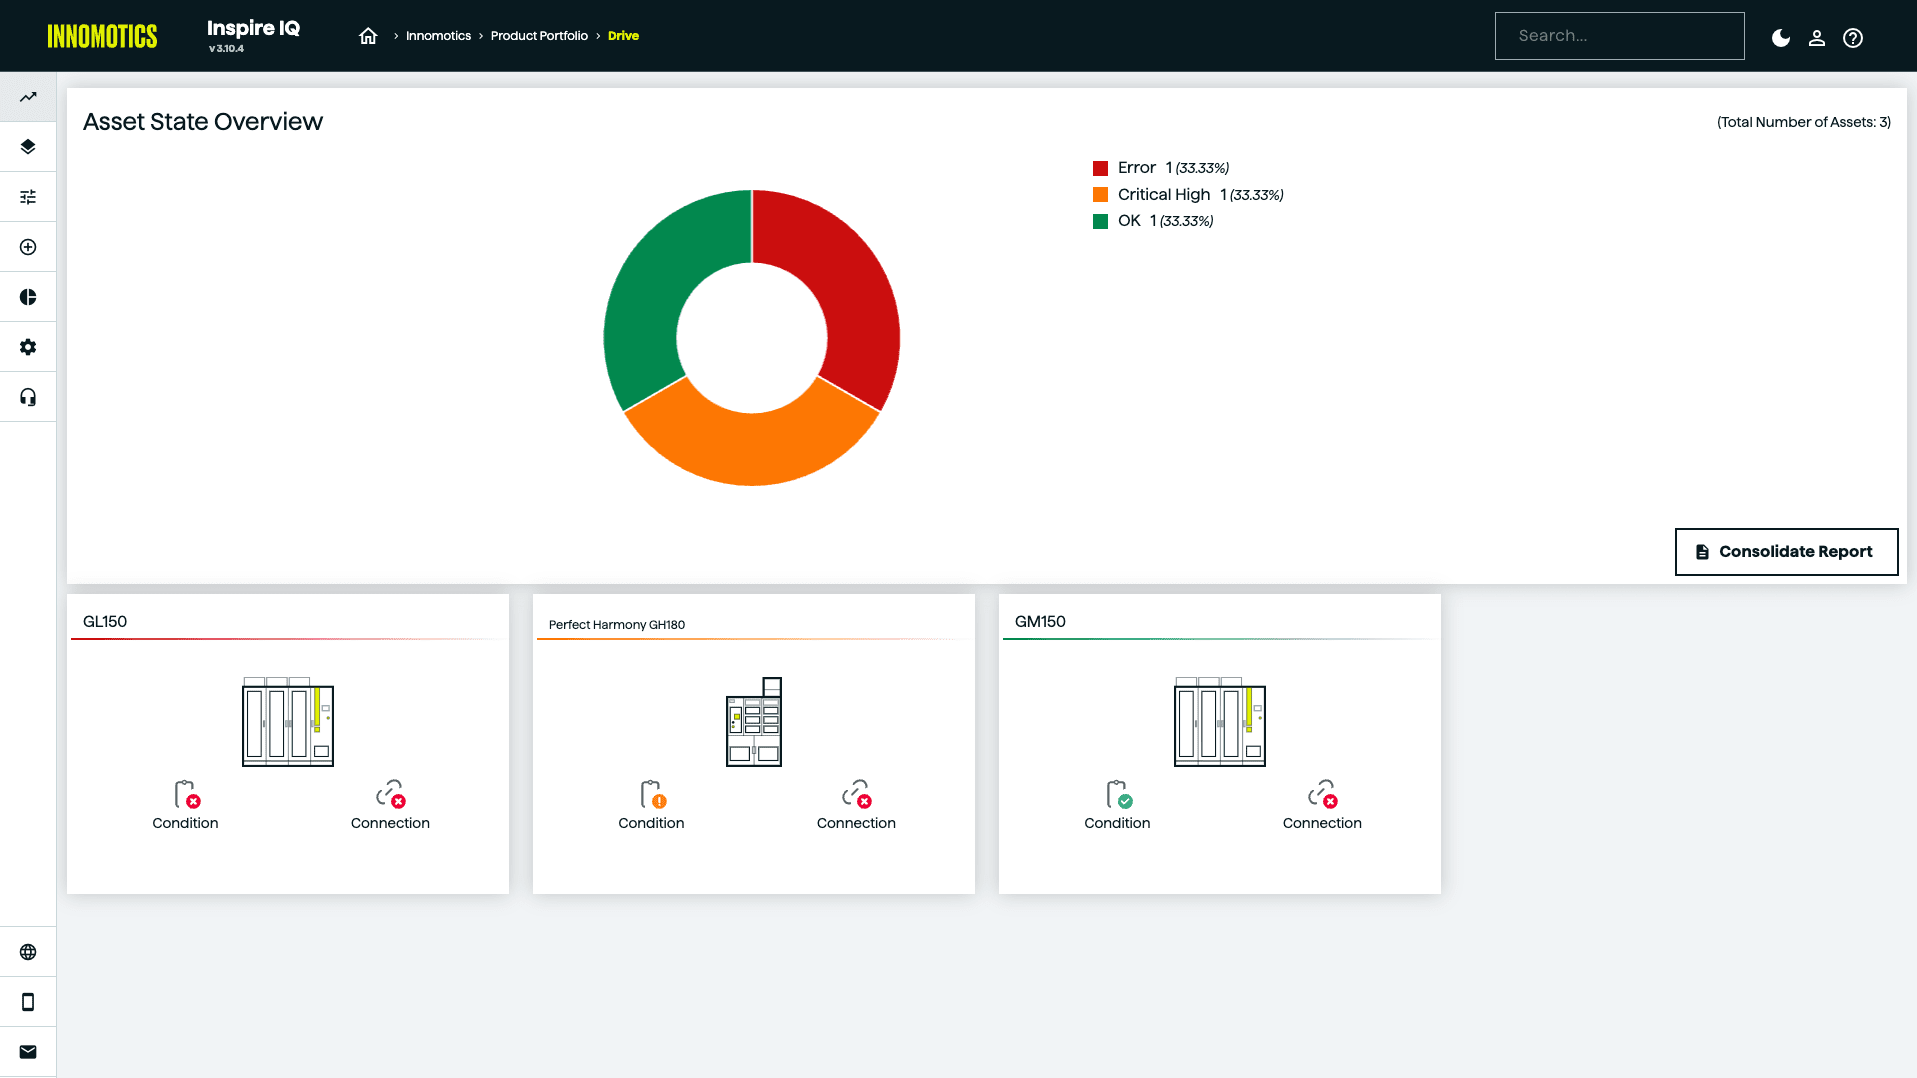Click the mail envelope sidebar icon

28,1052
